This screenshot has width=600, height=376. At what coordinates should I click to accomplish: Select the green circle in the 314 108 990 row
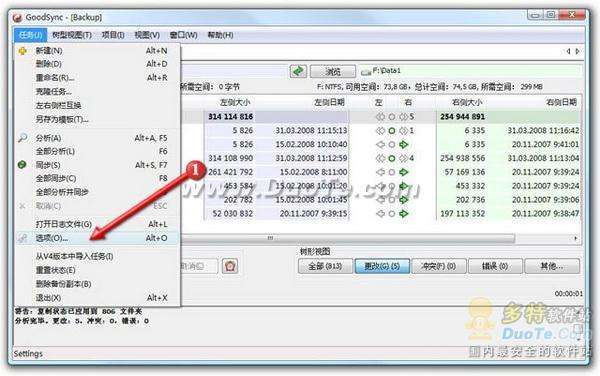point(391,158)
